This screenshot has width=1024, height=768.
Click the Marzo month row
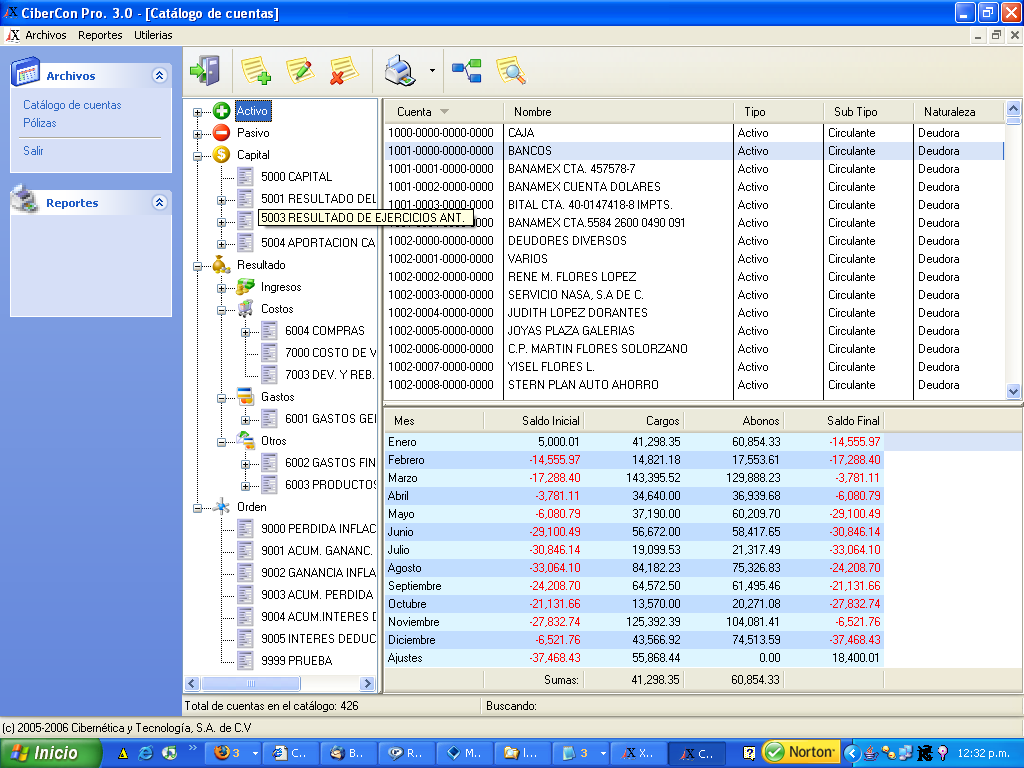[x=633, y=478]
